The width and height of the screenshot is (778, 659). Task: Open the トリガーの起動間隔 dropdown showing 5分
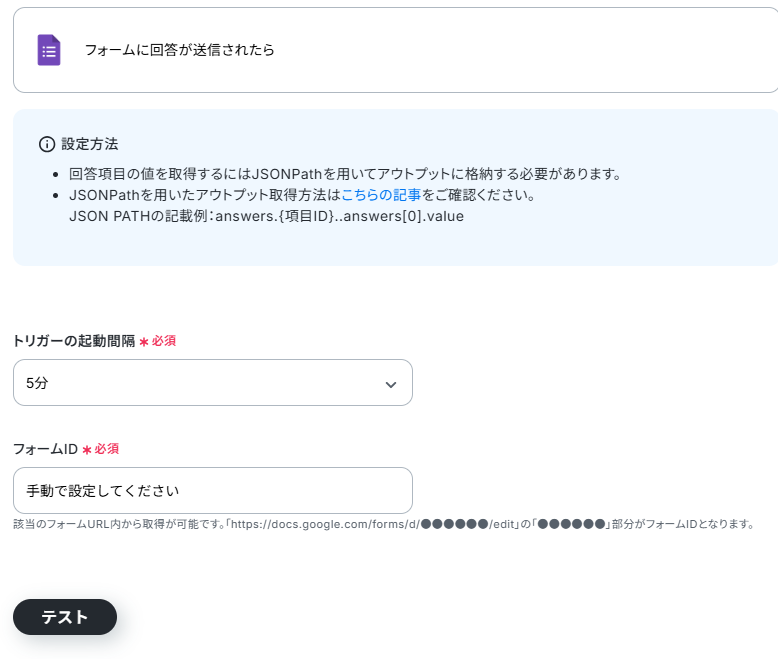[x=213, y=383]
